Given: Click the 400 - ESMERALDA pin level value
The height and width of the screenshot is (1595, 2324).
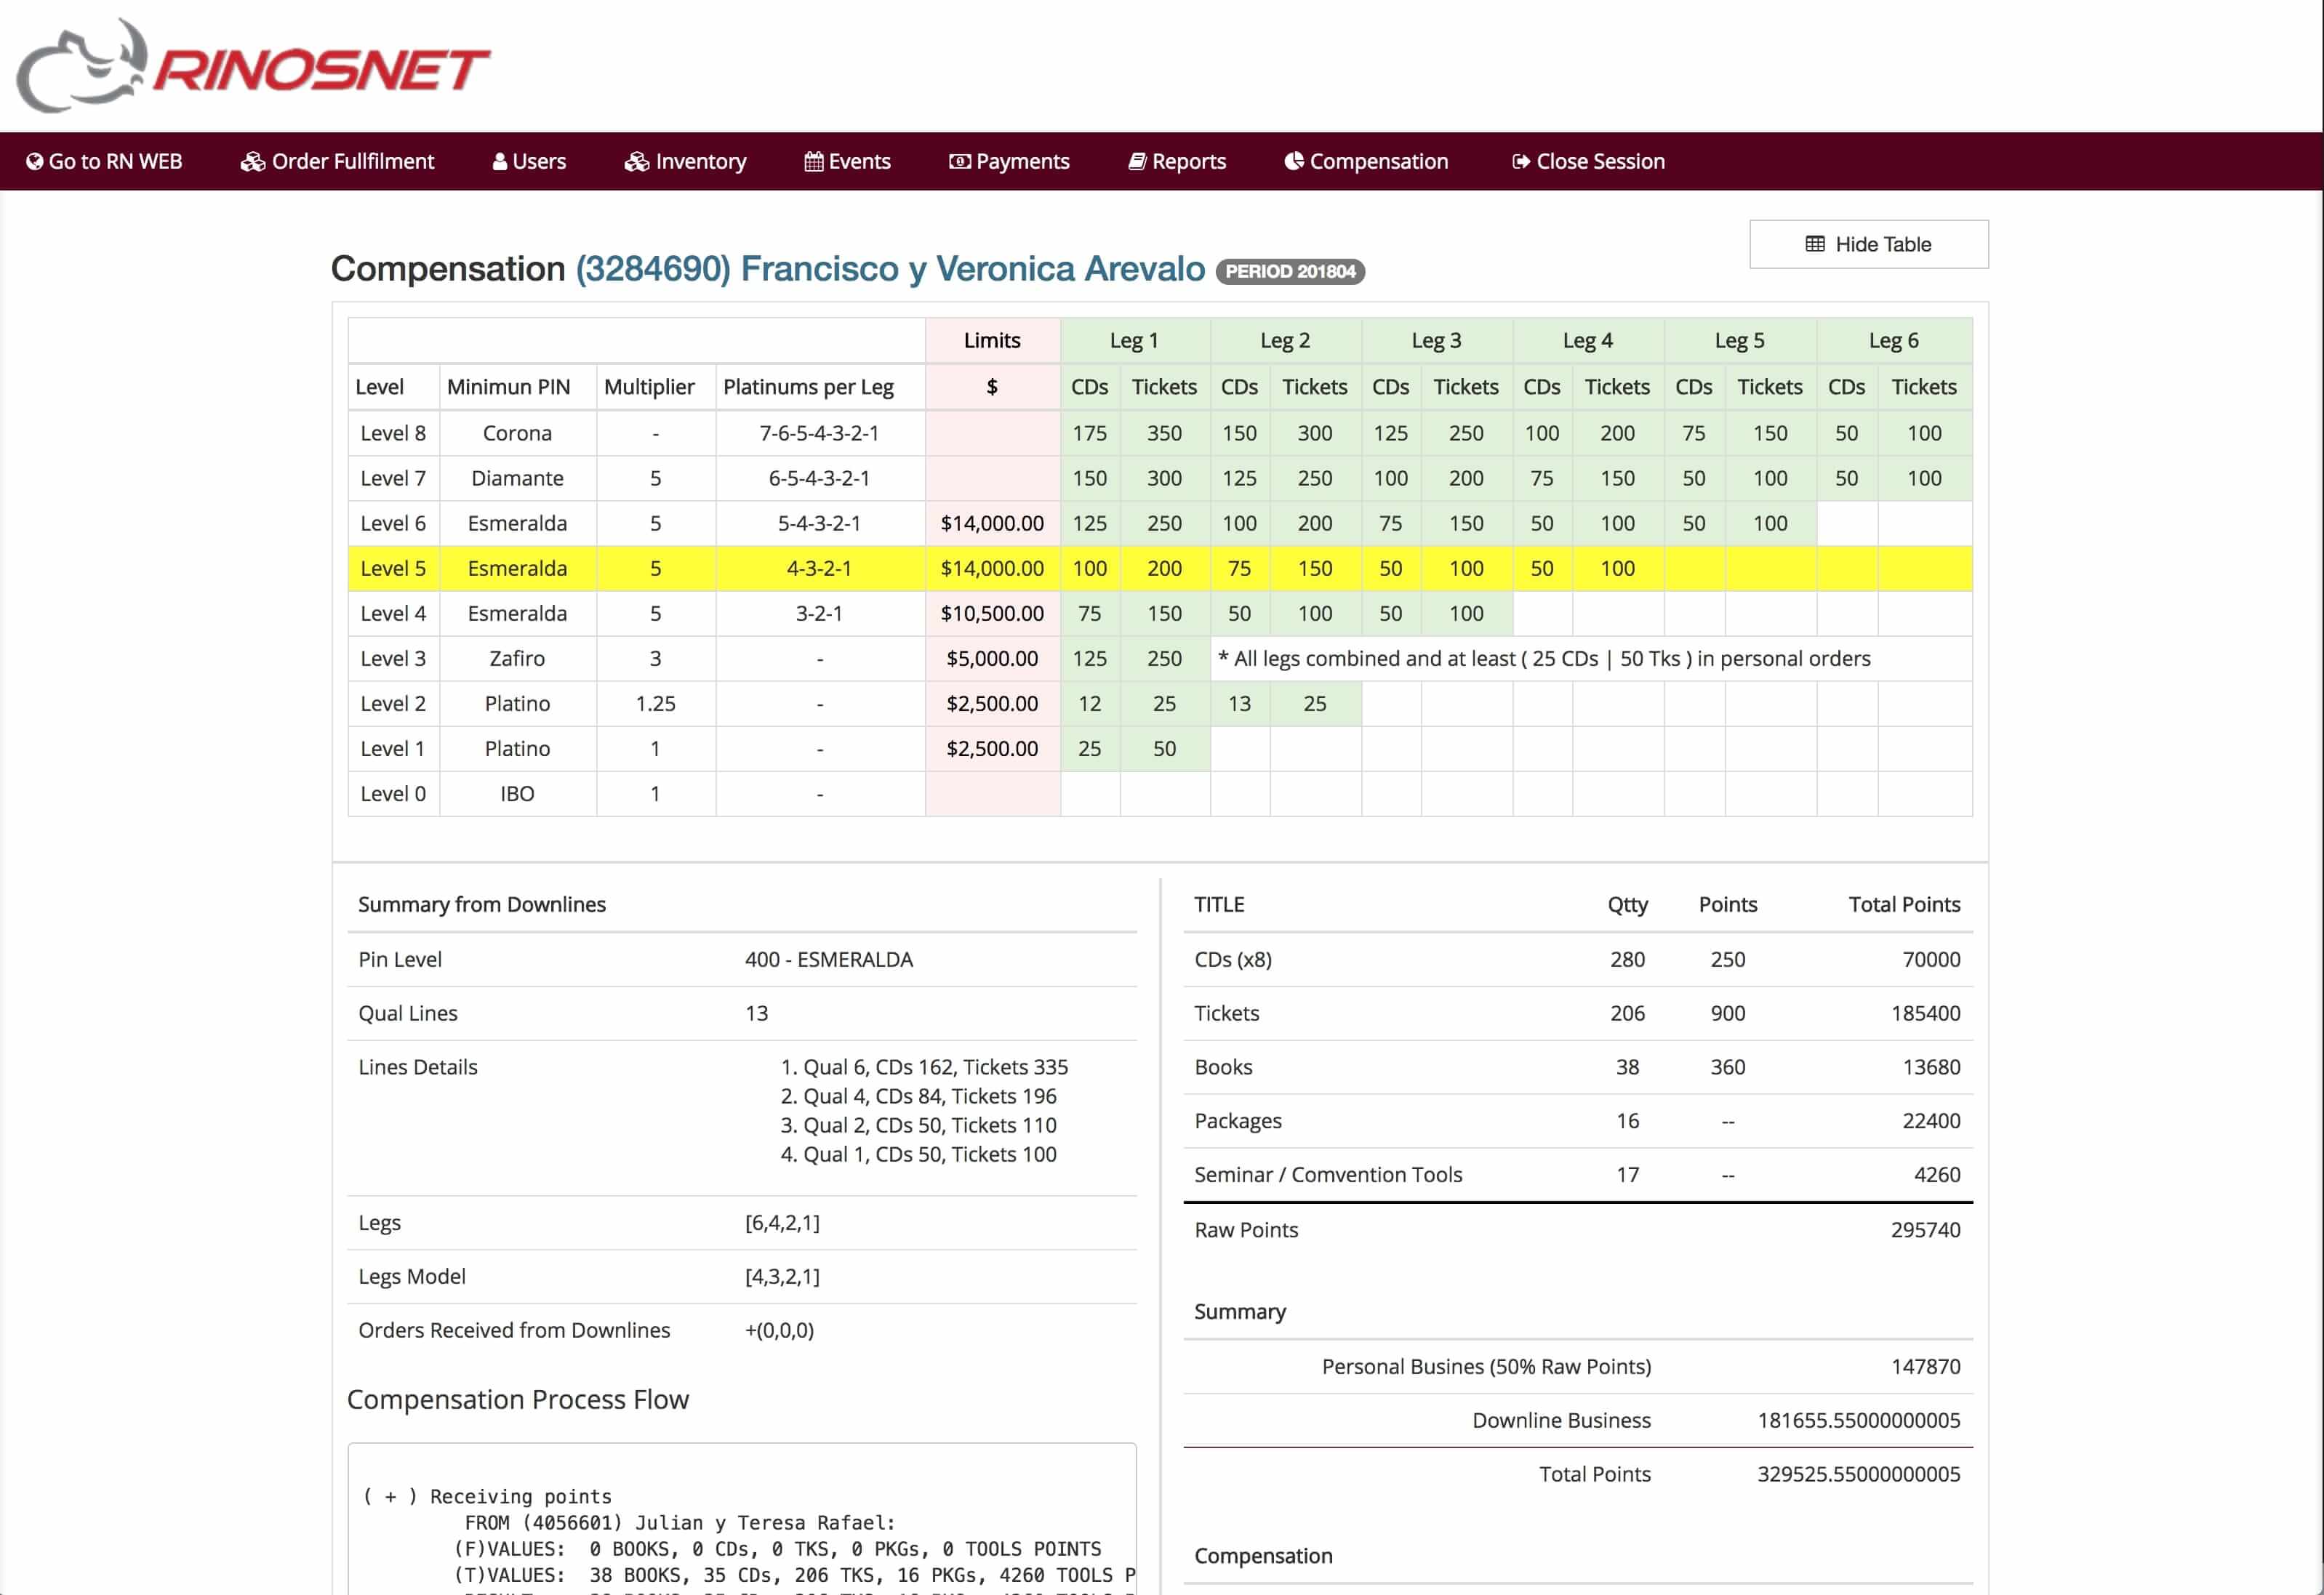Looking at the screenshot, I should click(x=828, y=959).
